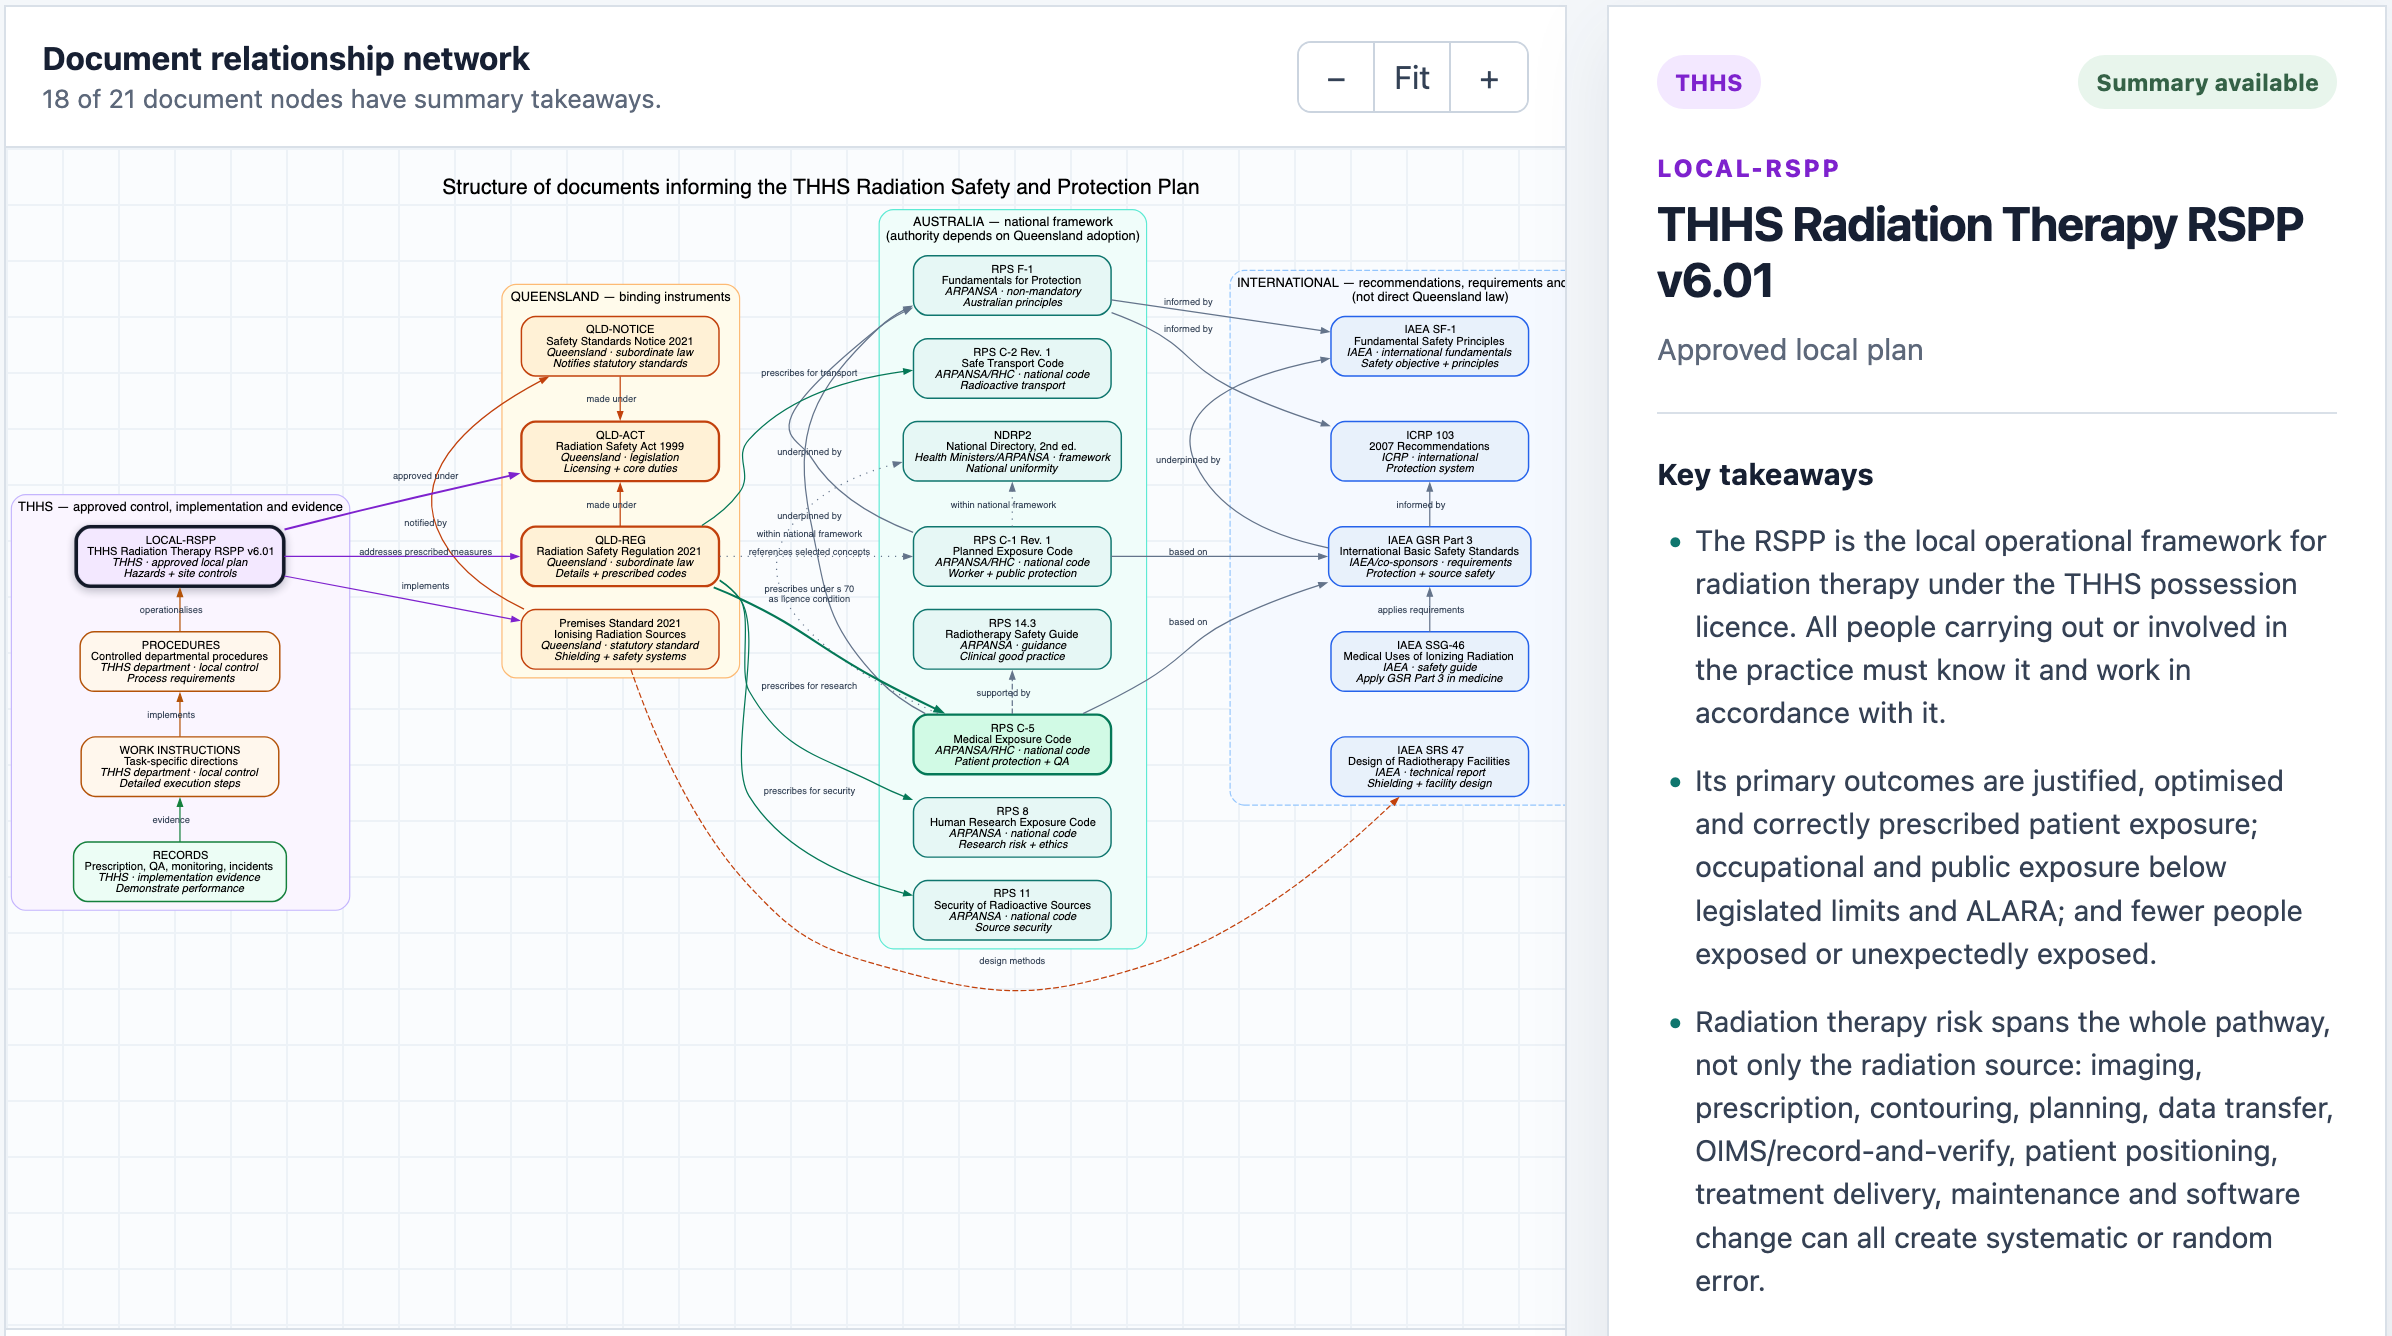Select the IAEA SRS 47 Radiotherapy Facilities node
Screen dimensions: 2392x1336
(x=1430, y=766)
